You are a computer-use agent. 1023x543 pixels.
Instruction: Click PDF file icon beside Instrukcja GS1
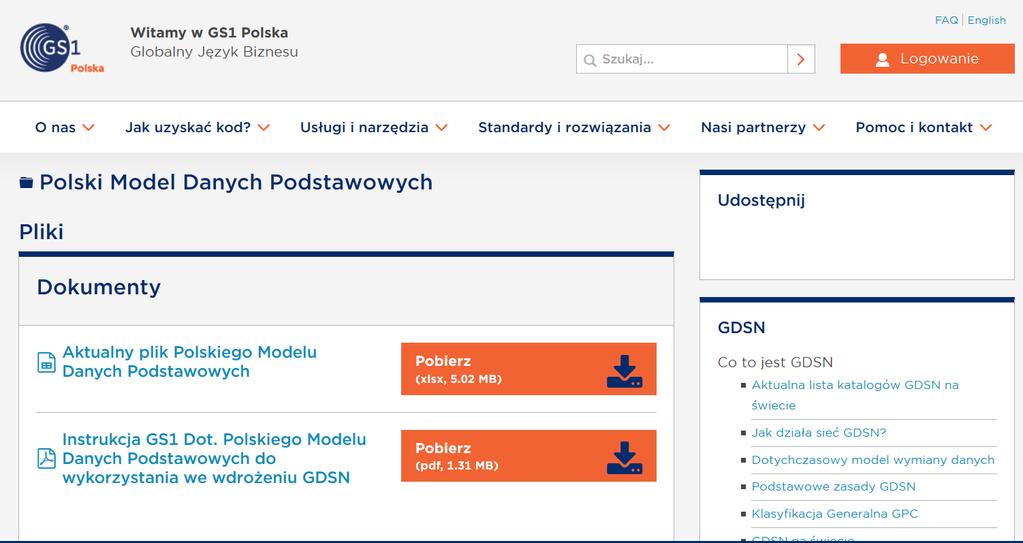[x=46, y=458]
